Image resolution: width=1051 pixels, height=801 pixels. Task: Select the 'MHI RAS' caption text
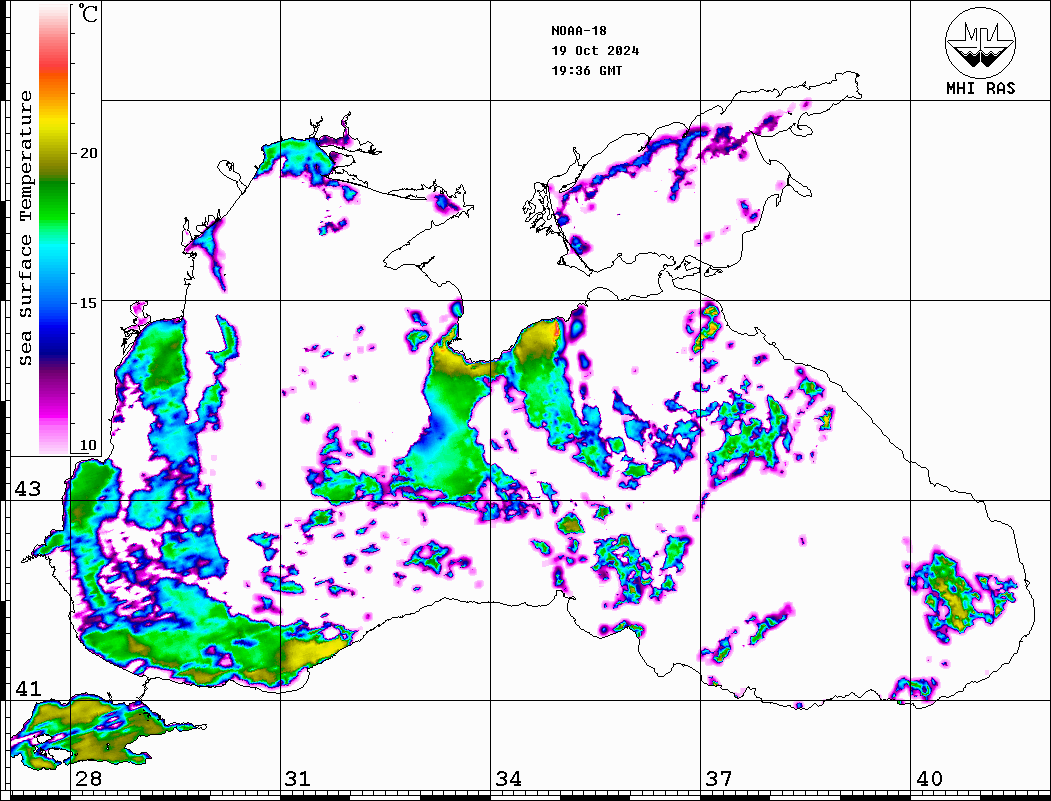pos(980,88)
